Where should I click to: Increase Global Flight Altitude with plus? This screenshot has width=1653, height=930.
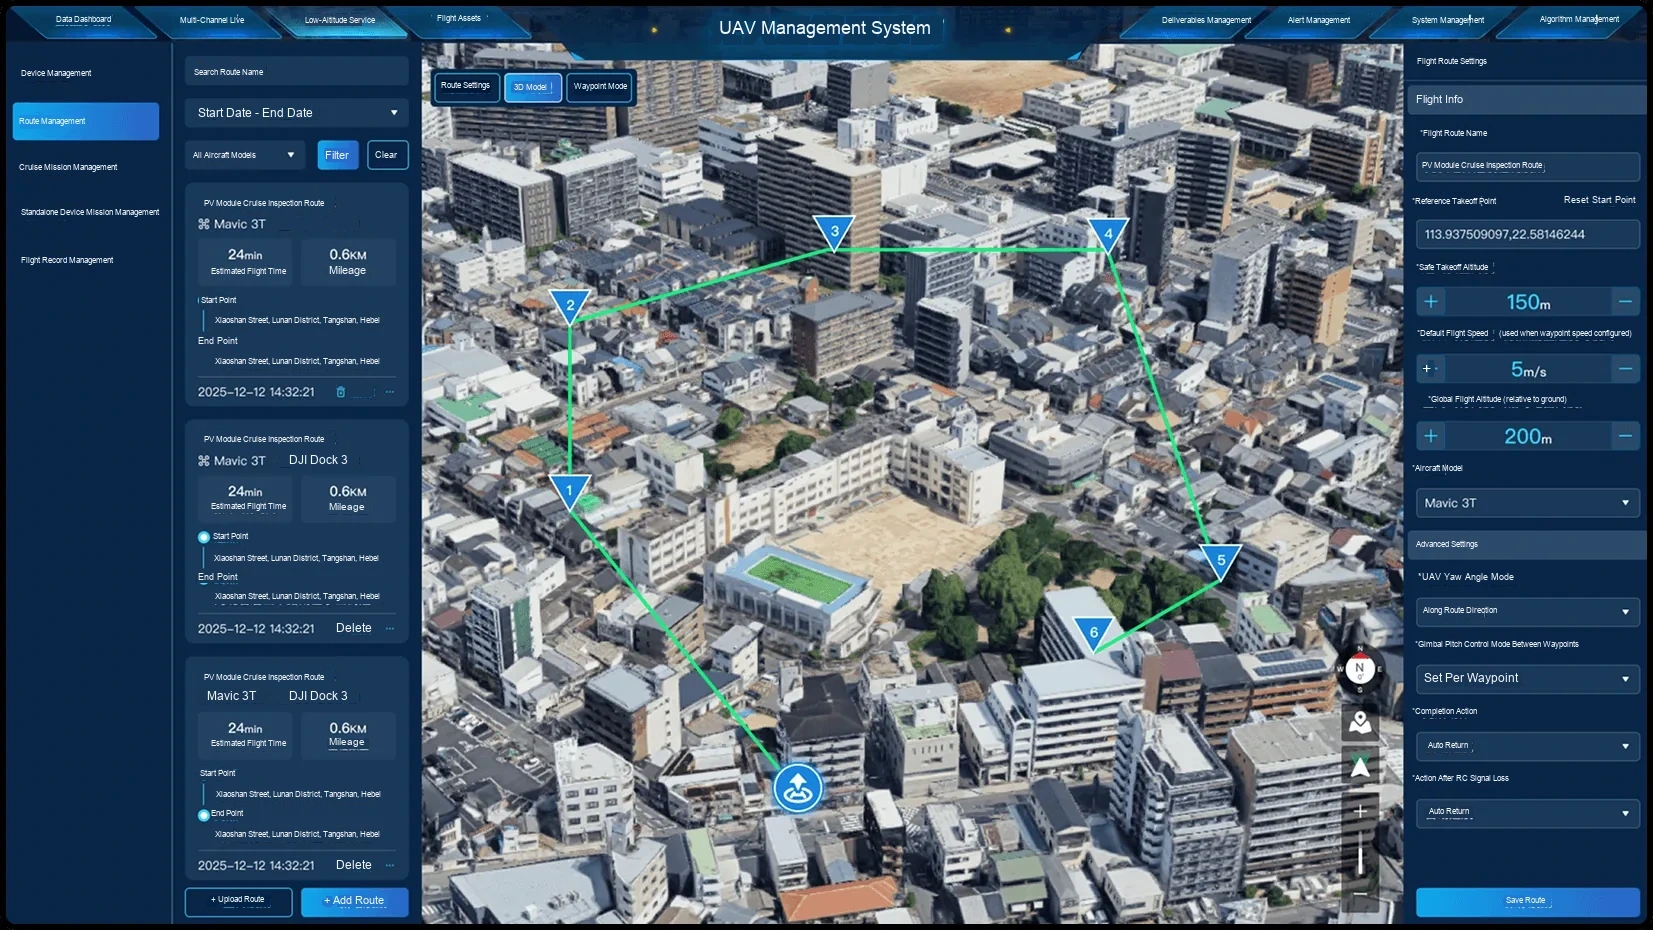pyautogui.click(x=1431, y=436)
